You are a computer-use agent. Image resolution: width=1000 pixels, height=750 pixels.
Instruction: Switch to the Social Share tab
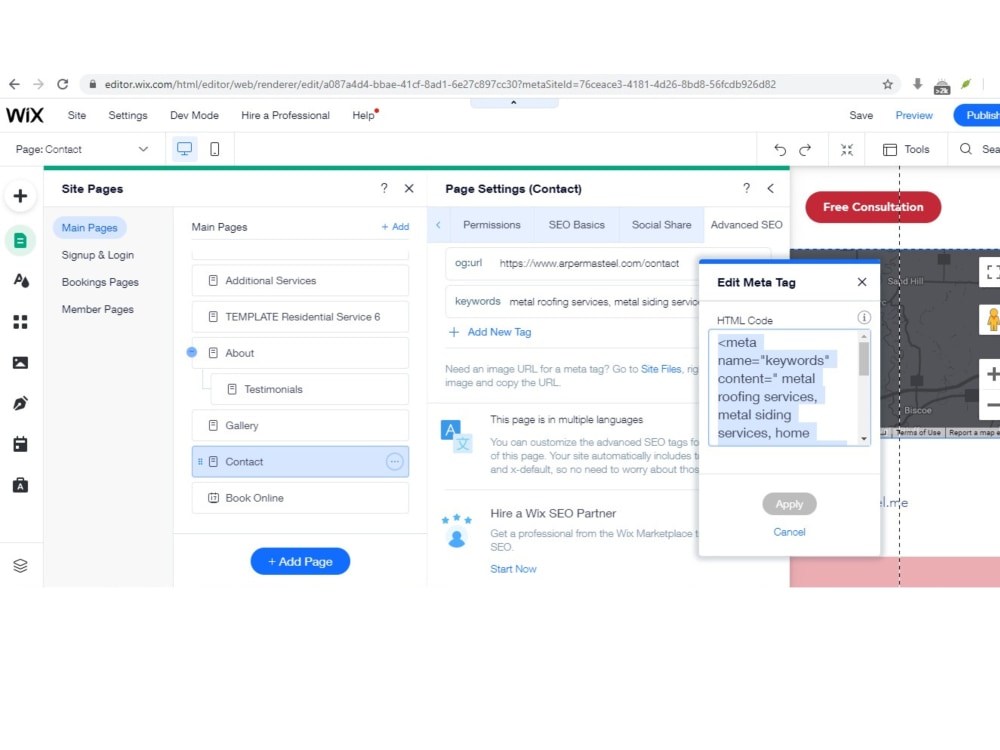tap(661, 224)
